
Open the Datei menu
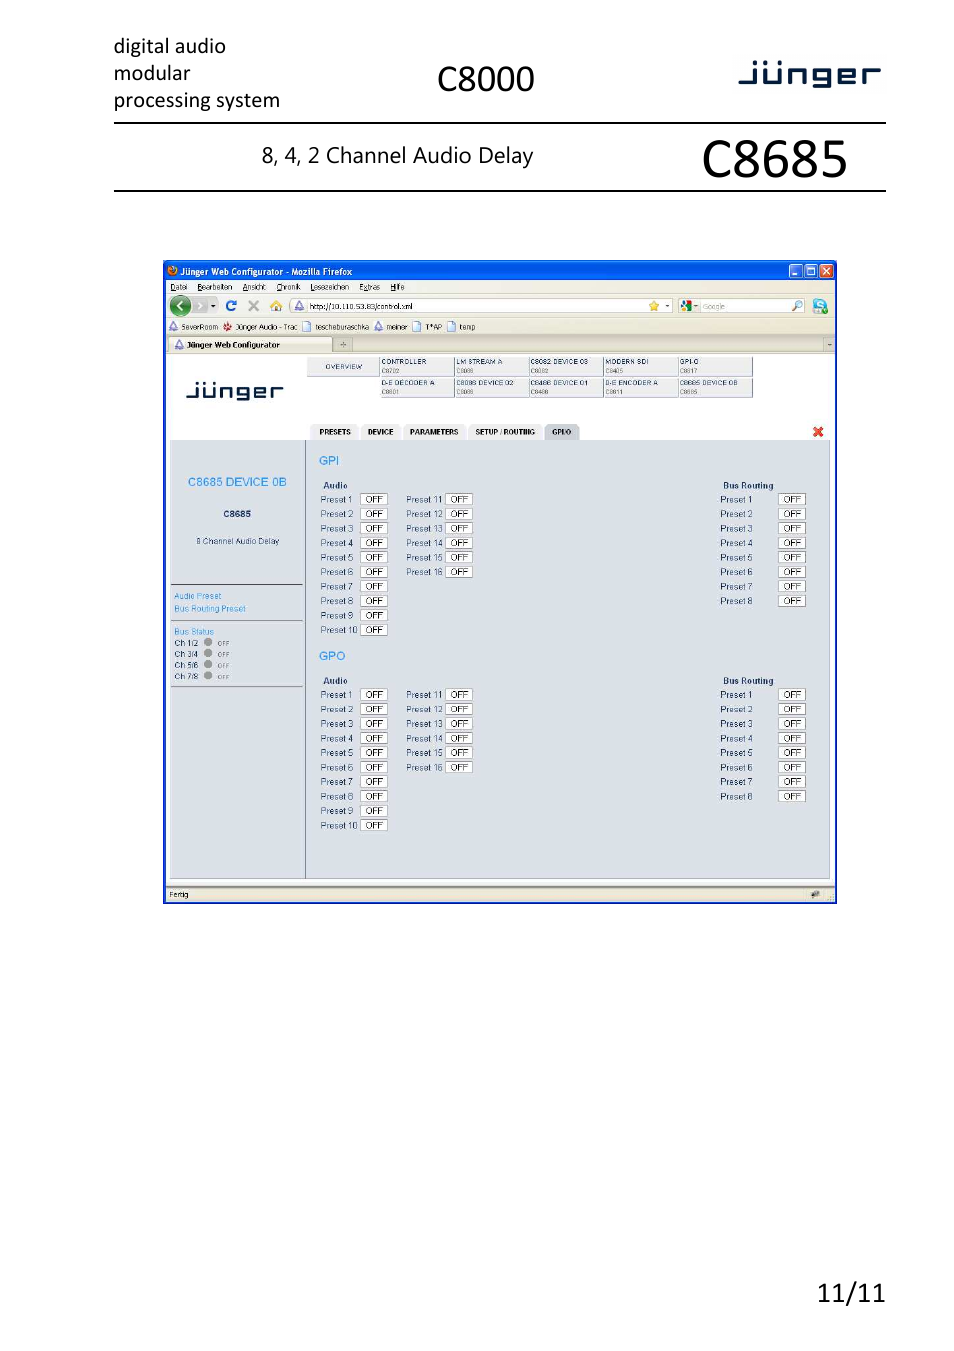[x=179, y=287]
